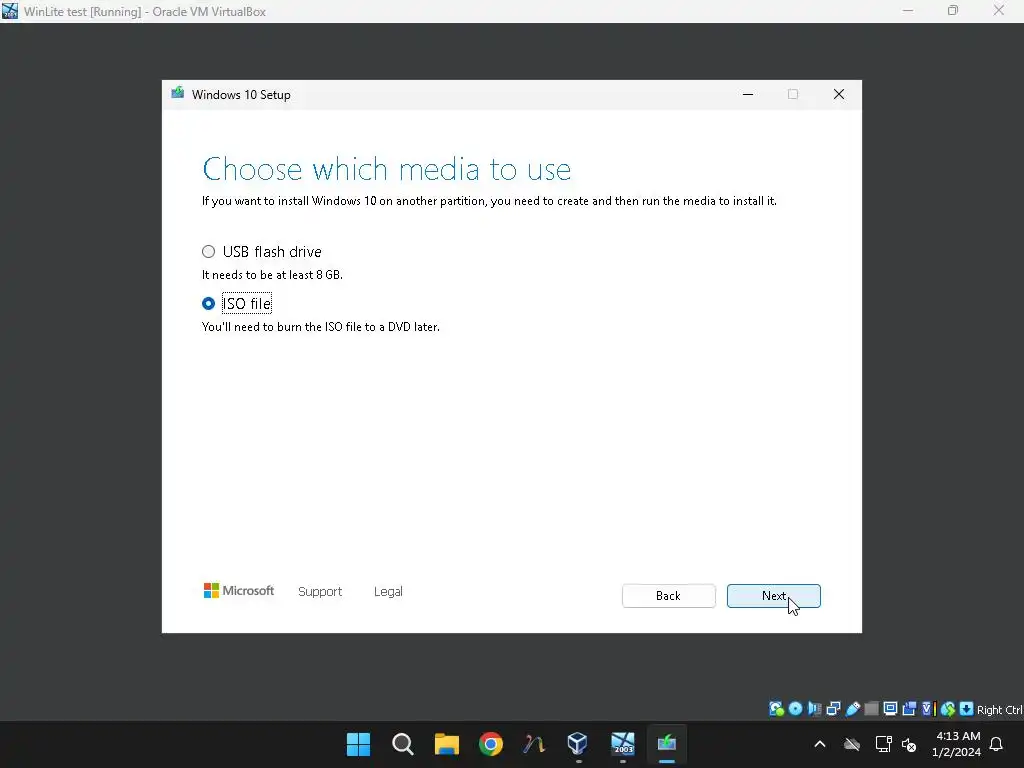Switch to the 2003 VM taskbar icon
This screenshot has width=1024, height=768.
[x=622, y=744]
